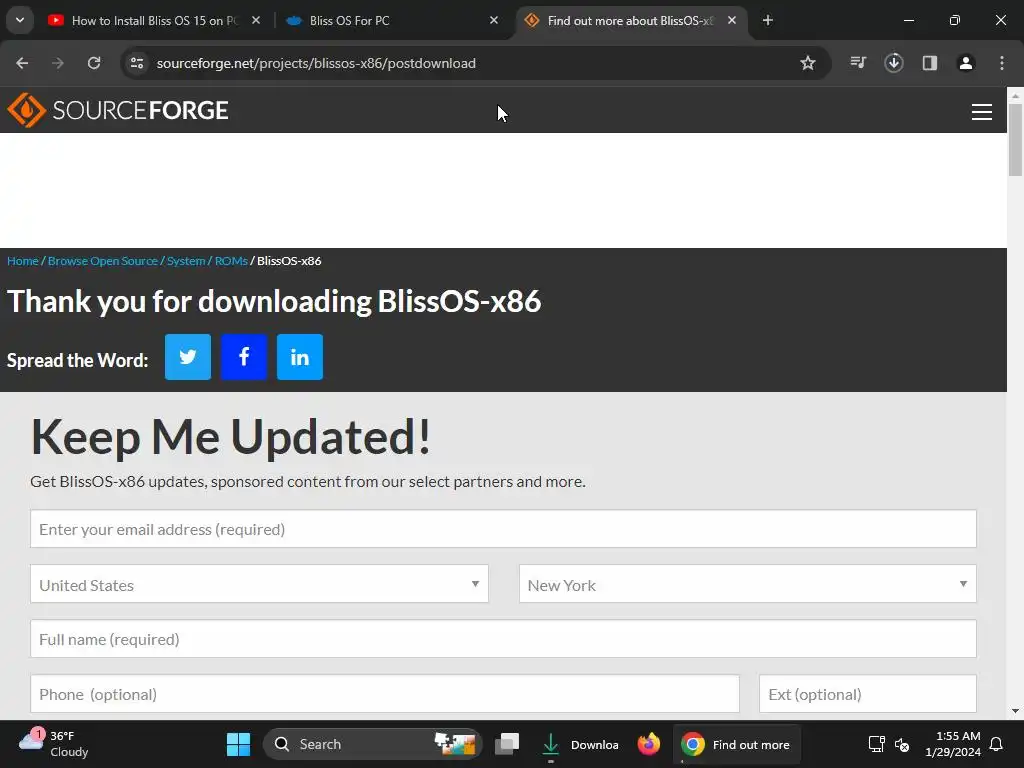The width and height of the screenshot is (1024, 768).
Task: Open the Download manager taskbar app
Action: (x=580, y=744)
